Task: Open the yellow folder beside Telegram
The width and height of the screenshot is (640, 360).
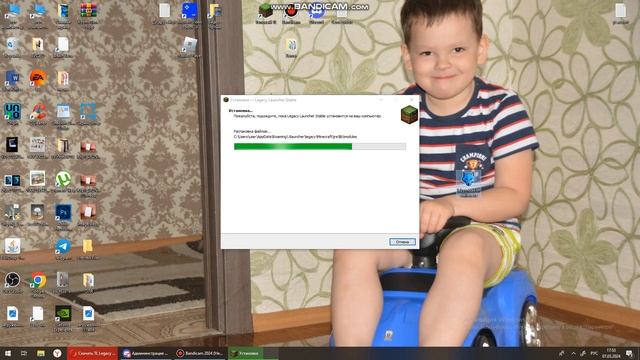Action: click(88, 247)
